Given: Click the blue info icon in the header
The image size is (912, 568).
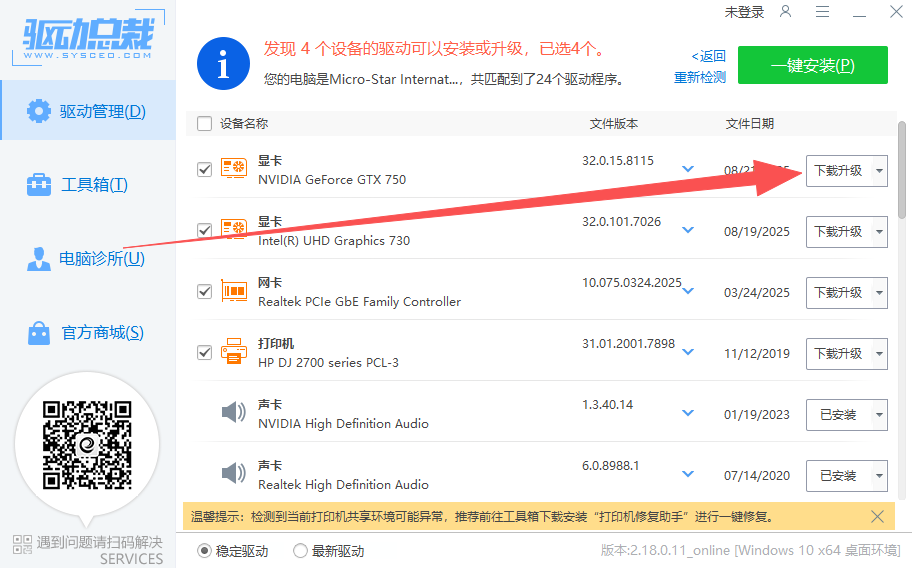Looking at the screenshot, I should click(x=223, y=66).
